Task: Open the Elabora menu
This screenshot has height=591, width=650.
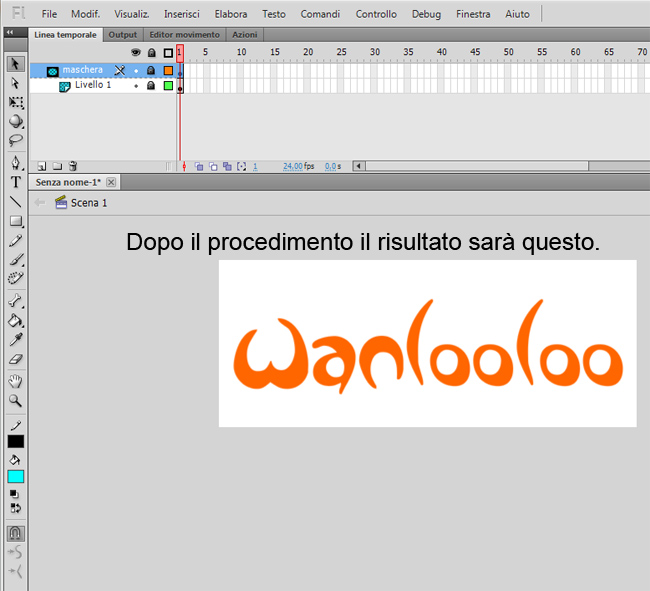Action: pyautogui.click(x=231, y=14)
